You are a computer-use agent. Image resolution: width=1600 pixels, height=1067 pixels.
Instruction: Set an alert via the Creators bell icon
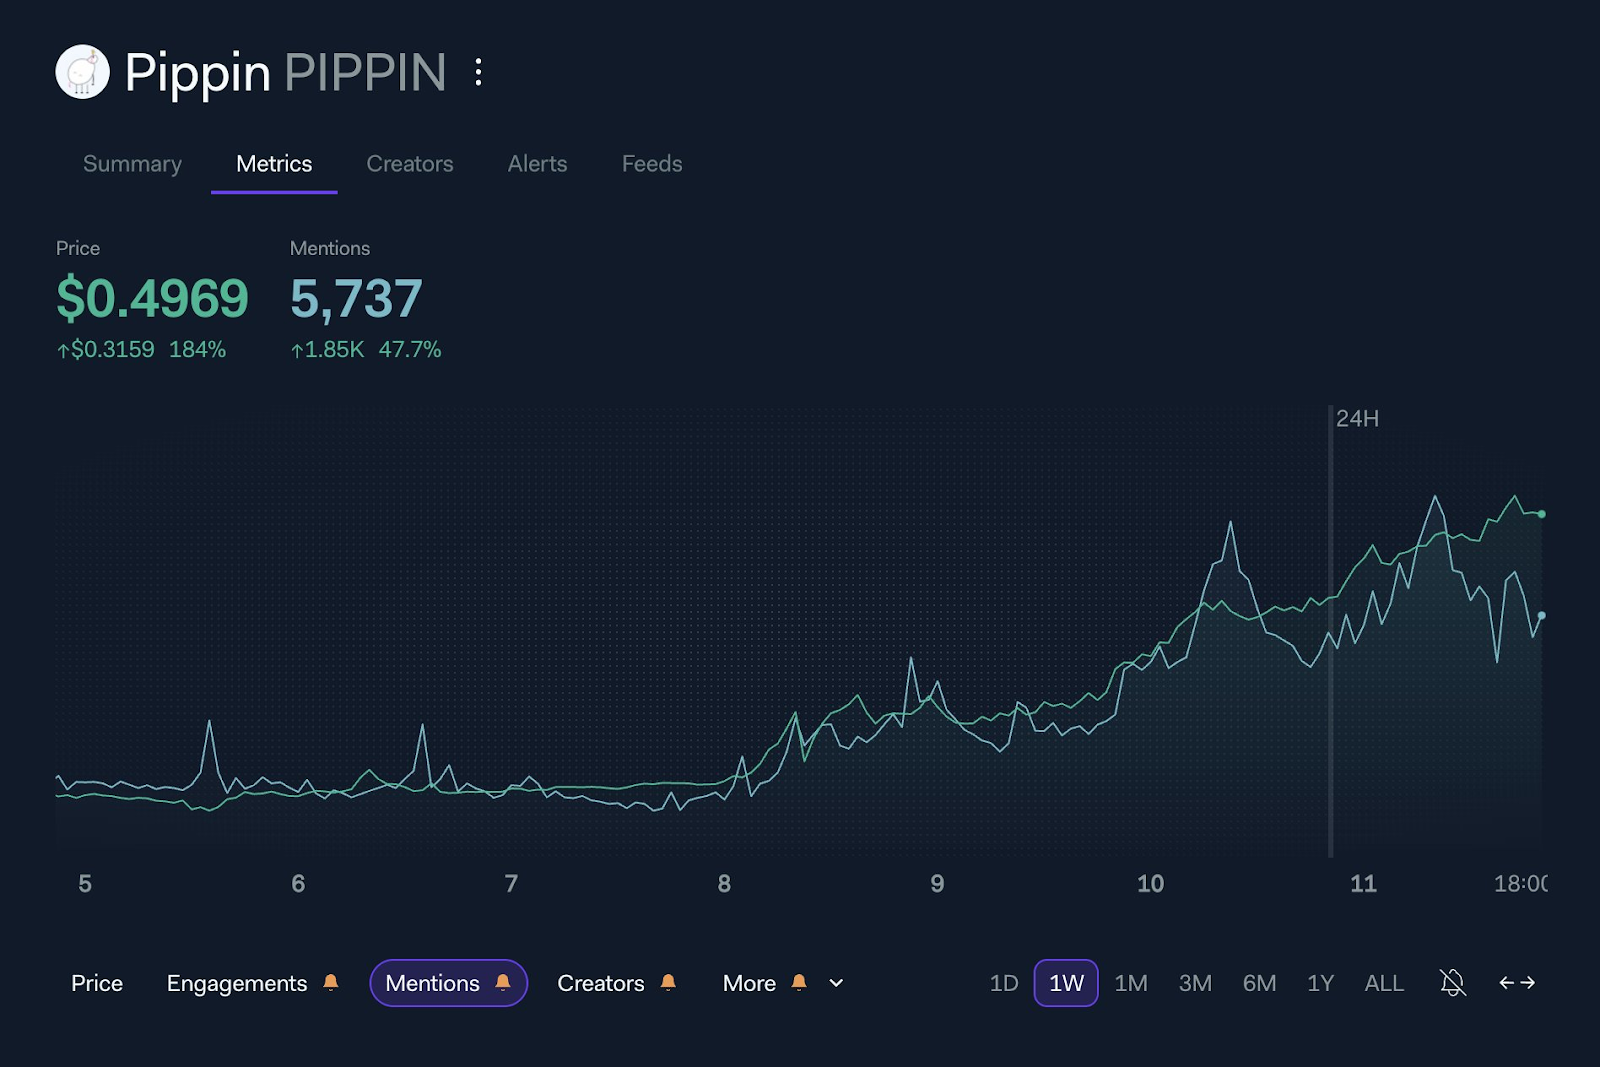tap(667, 983)
